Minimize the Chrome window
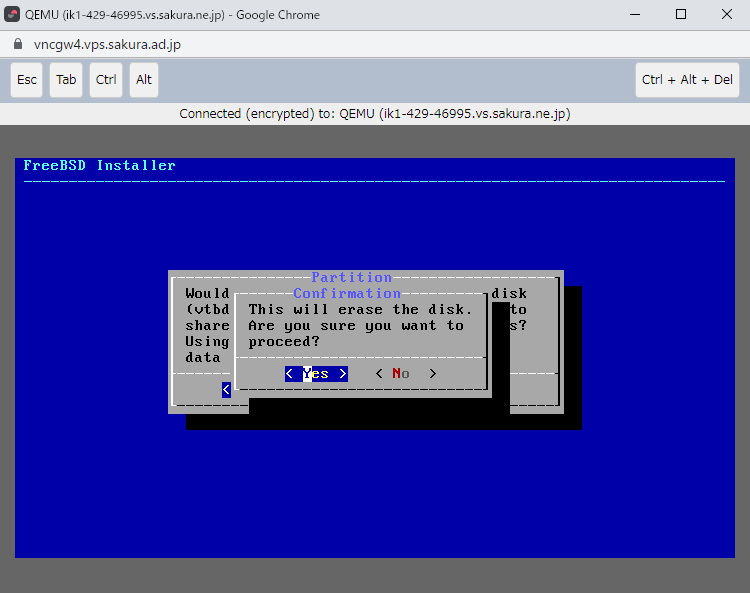 (634, 14)
